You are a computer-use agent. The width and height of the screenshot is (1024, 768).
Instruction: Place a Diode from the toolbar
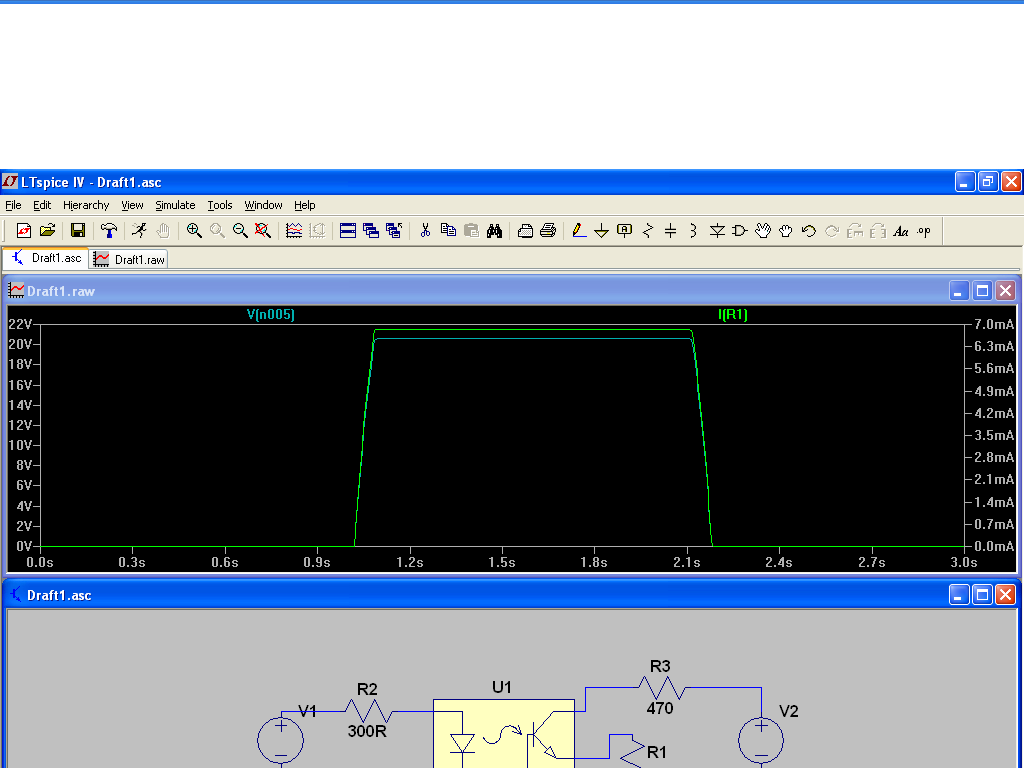717,231
